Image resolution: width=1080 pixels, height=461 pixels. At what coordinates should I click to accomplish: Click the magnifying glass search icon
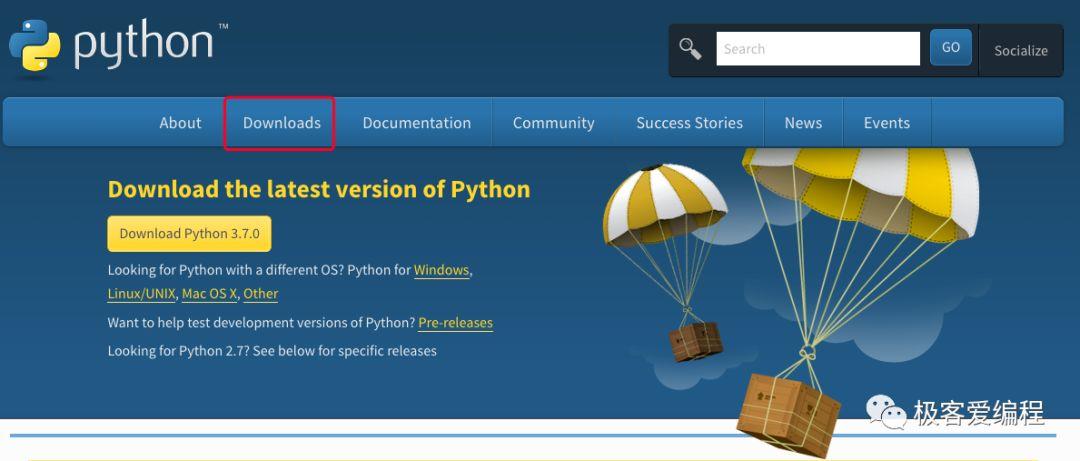(690, 49)
